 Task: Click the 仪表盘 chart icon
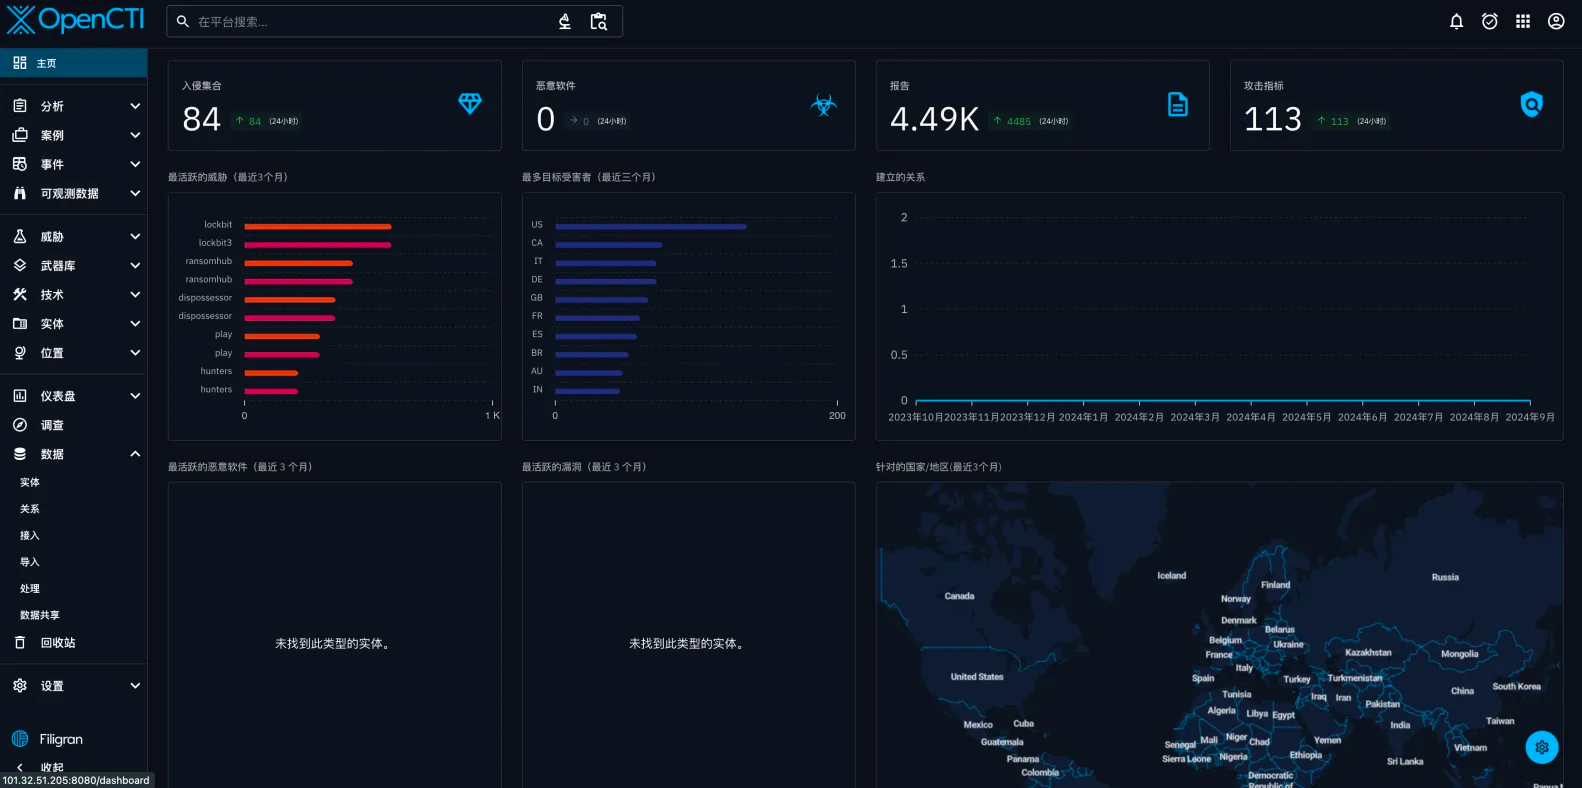coord(20,396)
